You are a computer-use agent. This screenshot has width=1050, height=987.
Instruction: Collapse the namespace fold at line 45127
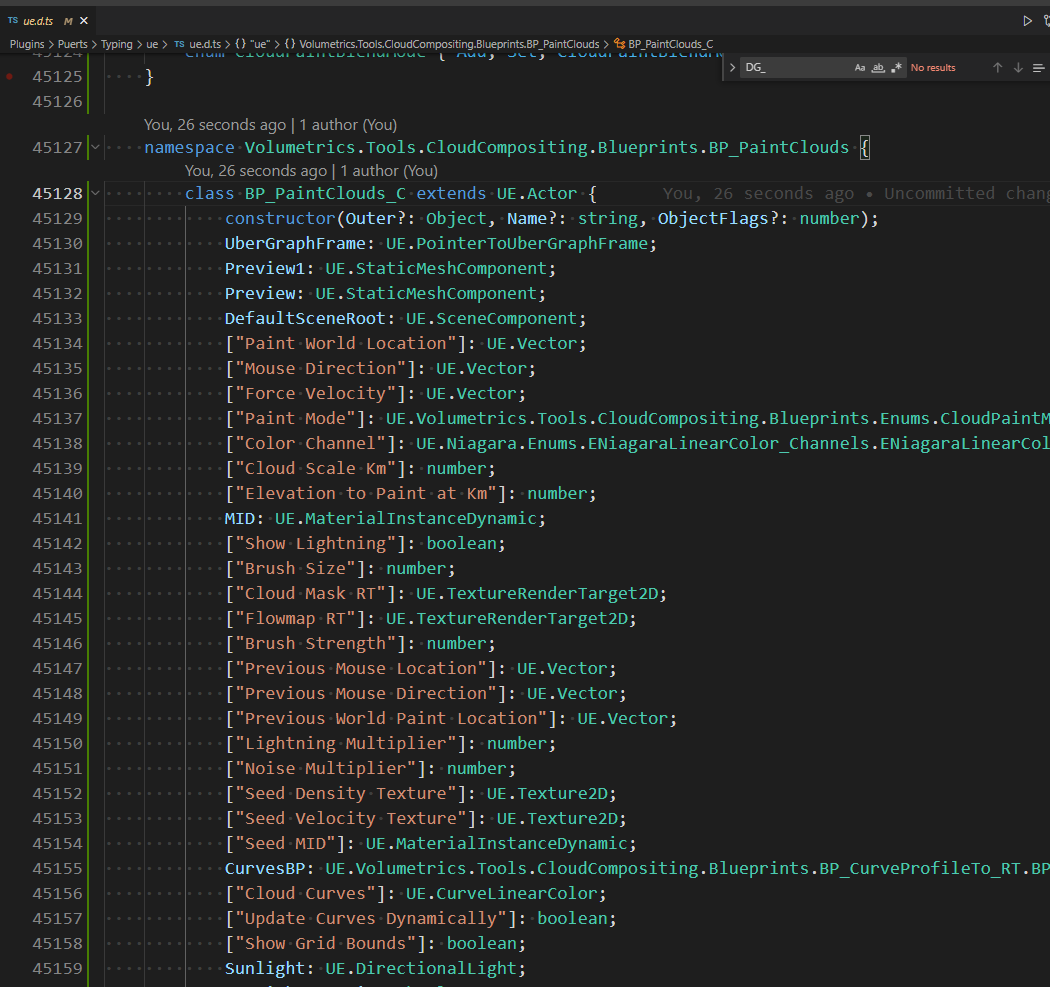tap(95, 146)
